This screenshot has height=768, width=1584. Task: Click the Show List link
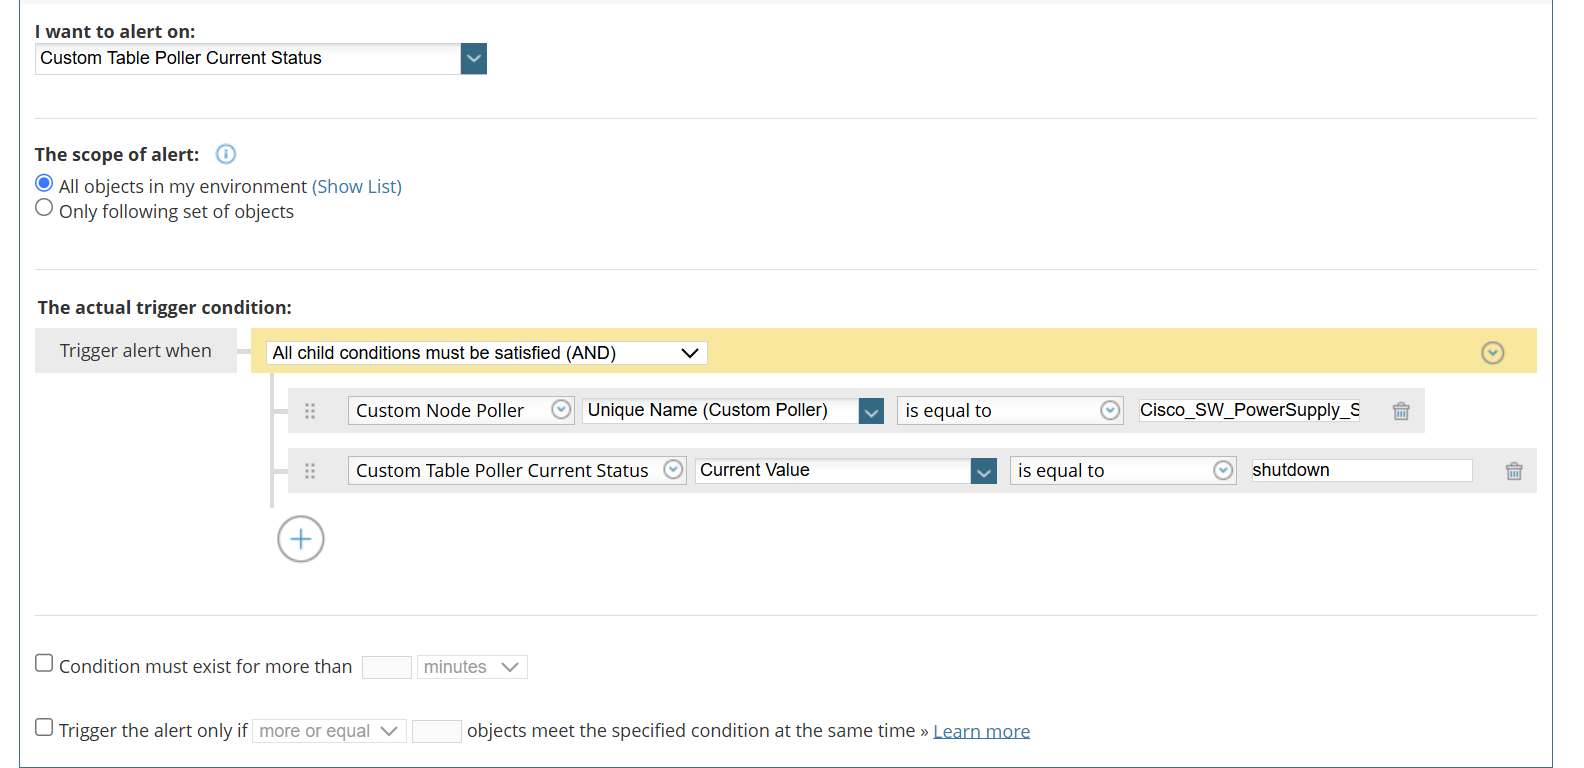(357, 186)
